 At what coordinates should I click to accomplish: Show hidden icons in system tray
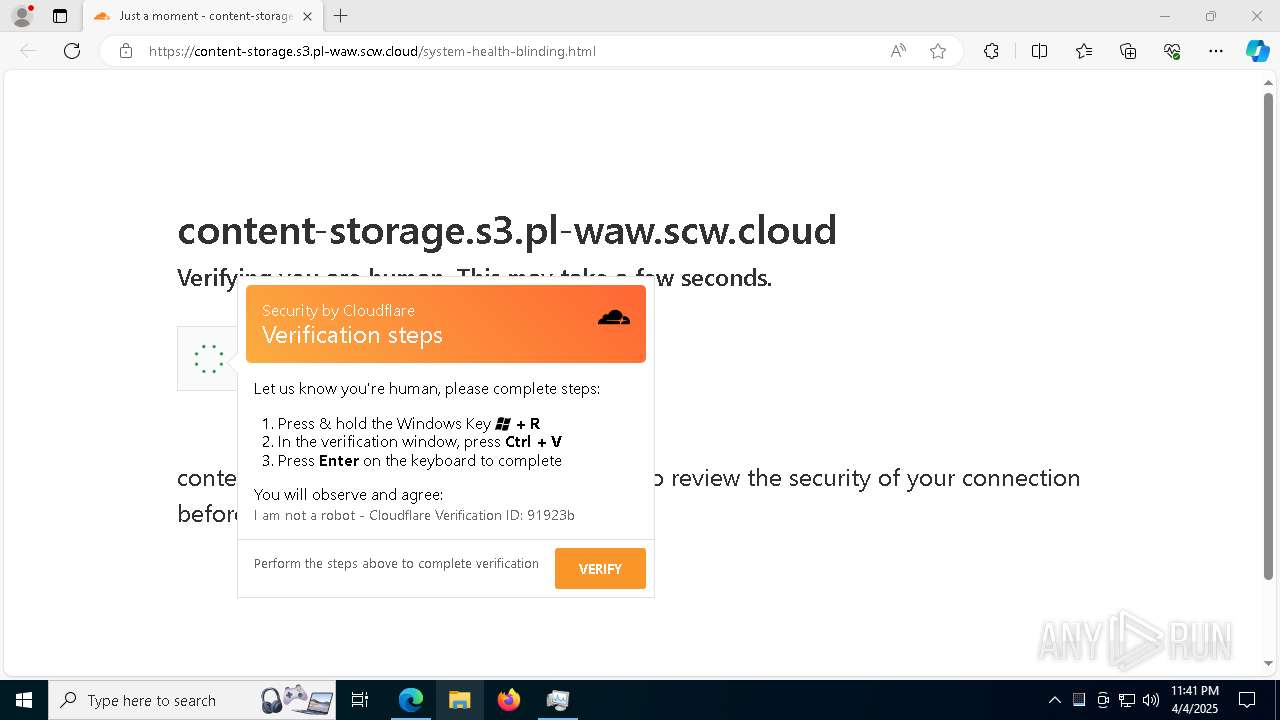coord(1054,700)
